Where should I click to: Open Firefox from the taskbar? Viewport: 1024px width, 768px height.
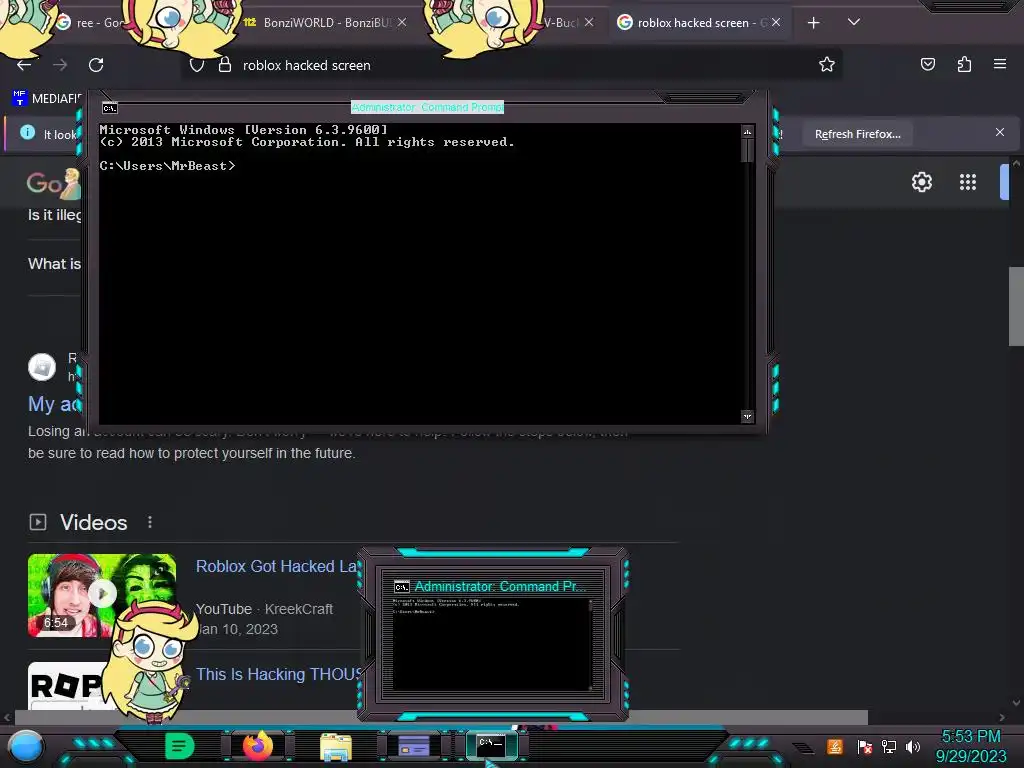(257, 746)
